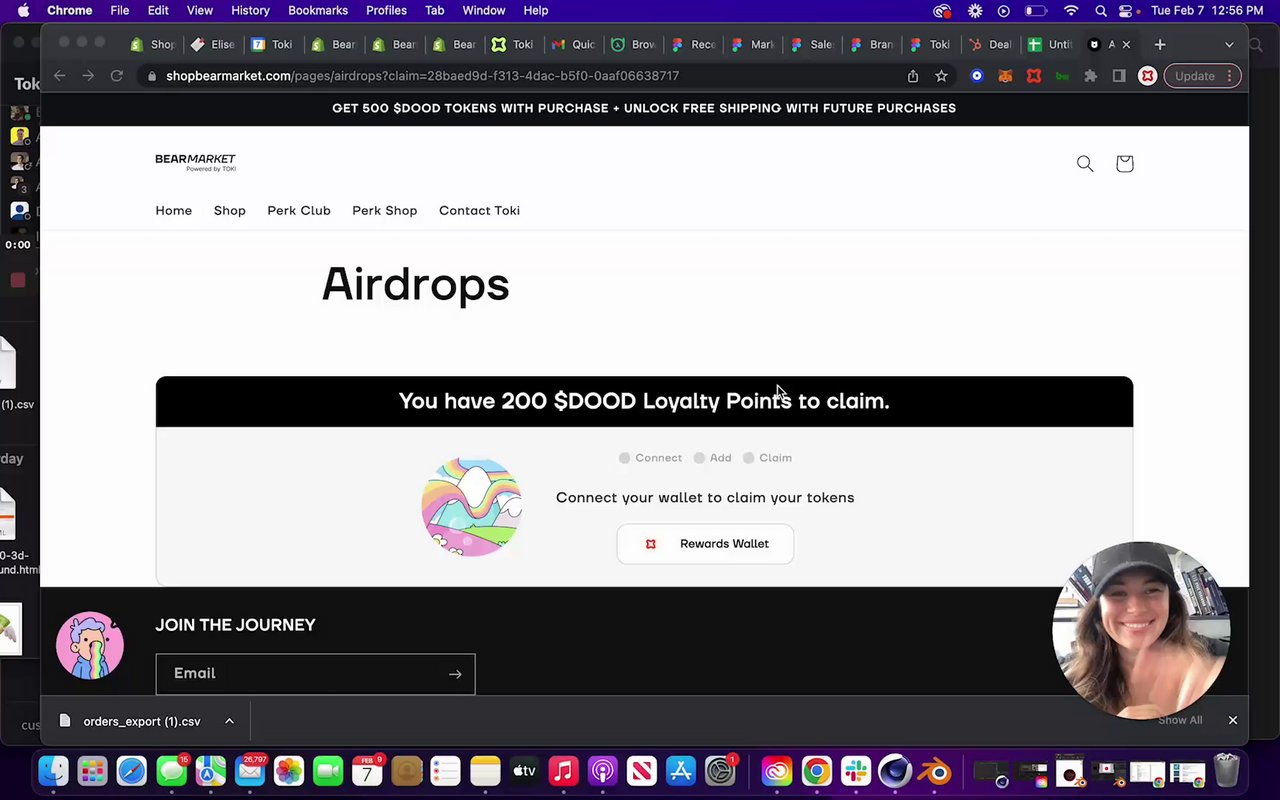Submit email with the arrow icon
This screenshot has height=800, width=1280.
455,674
